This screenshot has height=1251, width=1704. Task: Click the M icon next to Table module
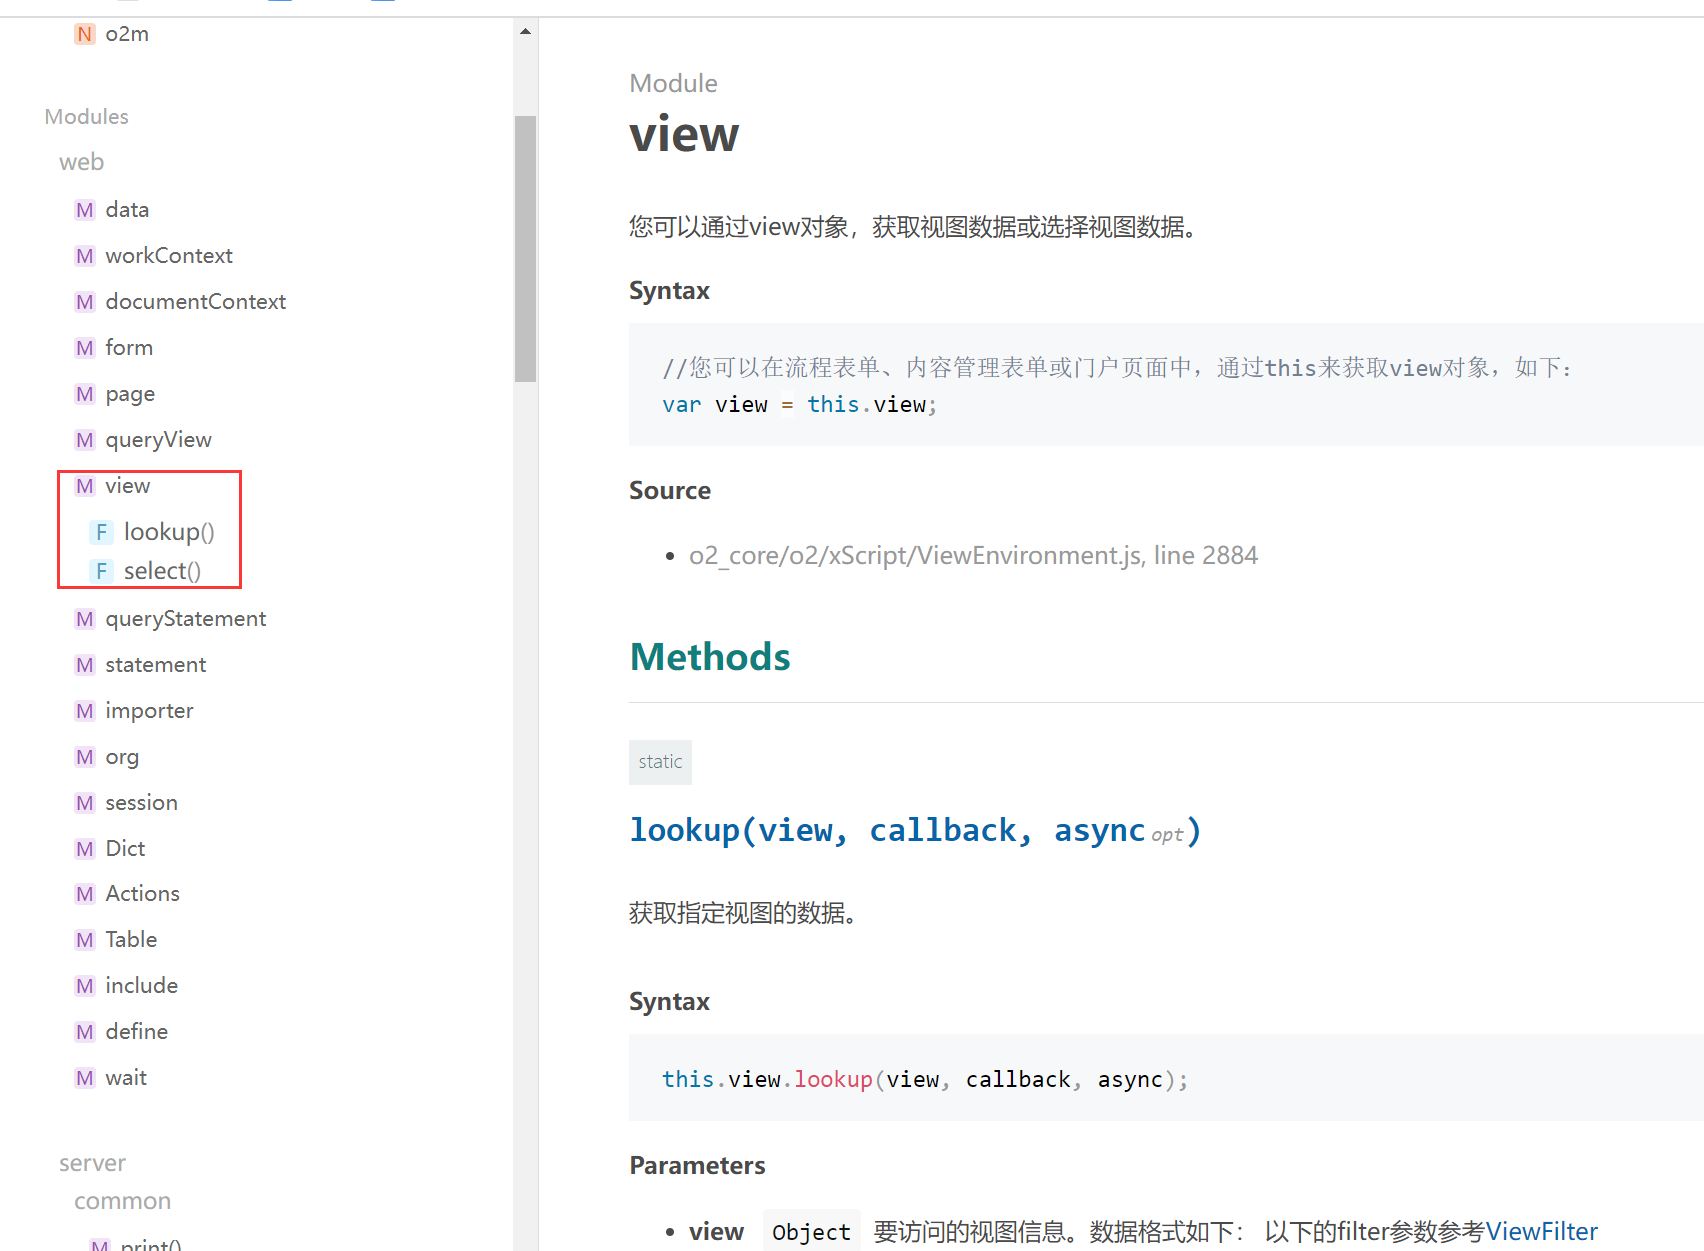tap(84, 939)
